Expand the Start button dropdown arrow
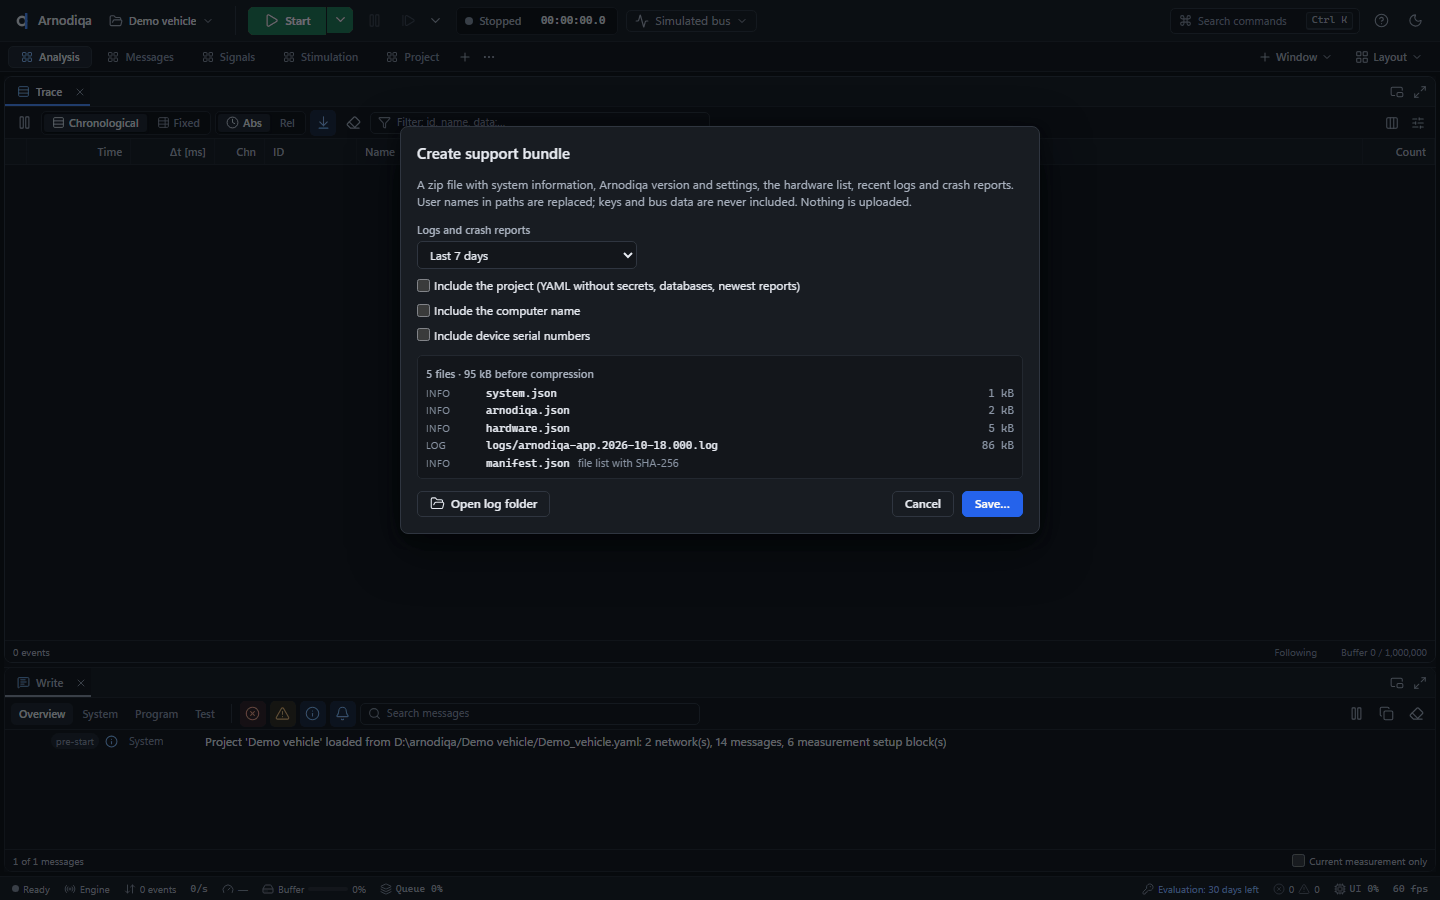Screen dimensions: 1440x900 [x=340, y=21]
